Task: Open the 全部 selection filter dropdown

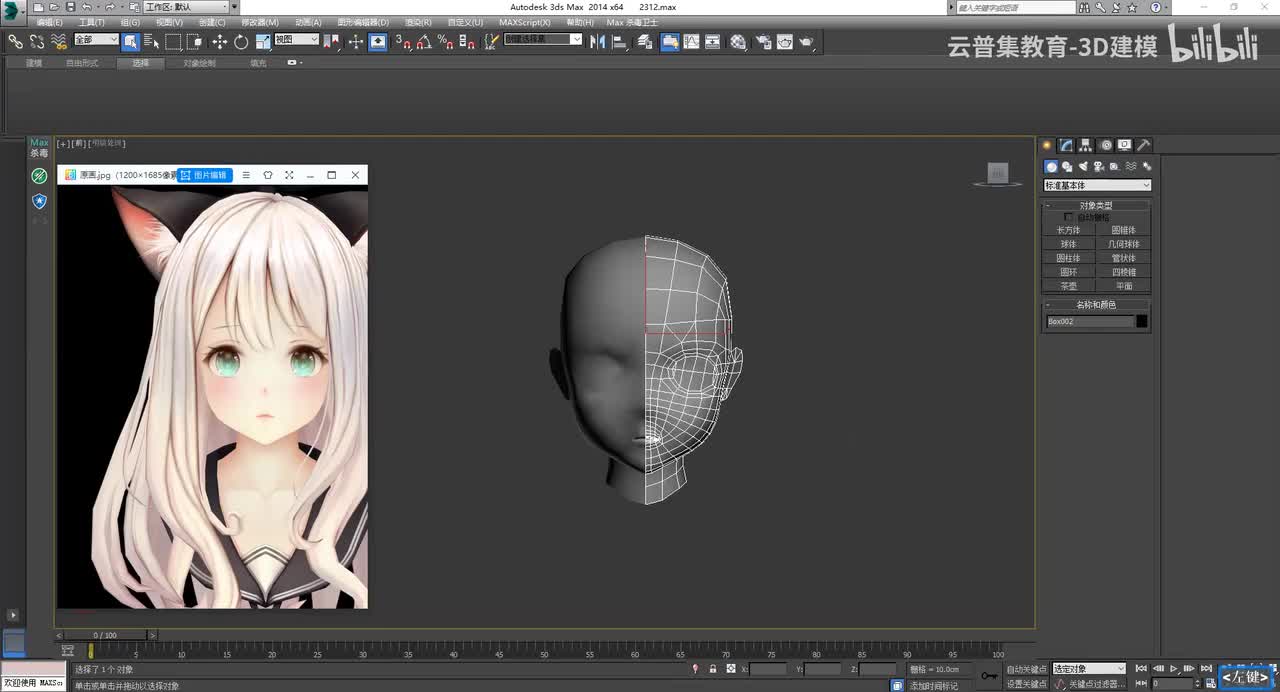Action: click(96, 40)
